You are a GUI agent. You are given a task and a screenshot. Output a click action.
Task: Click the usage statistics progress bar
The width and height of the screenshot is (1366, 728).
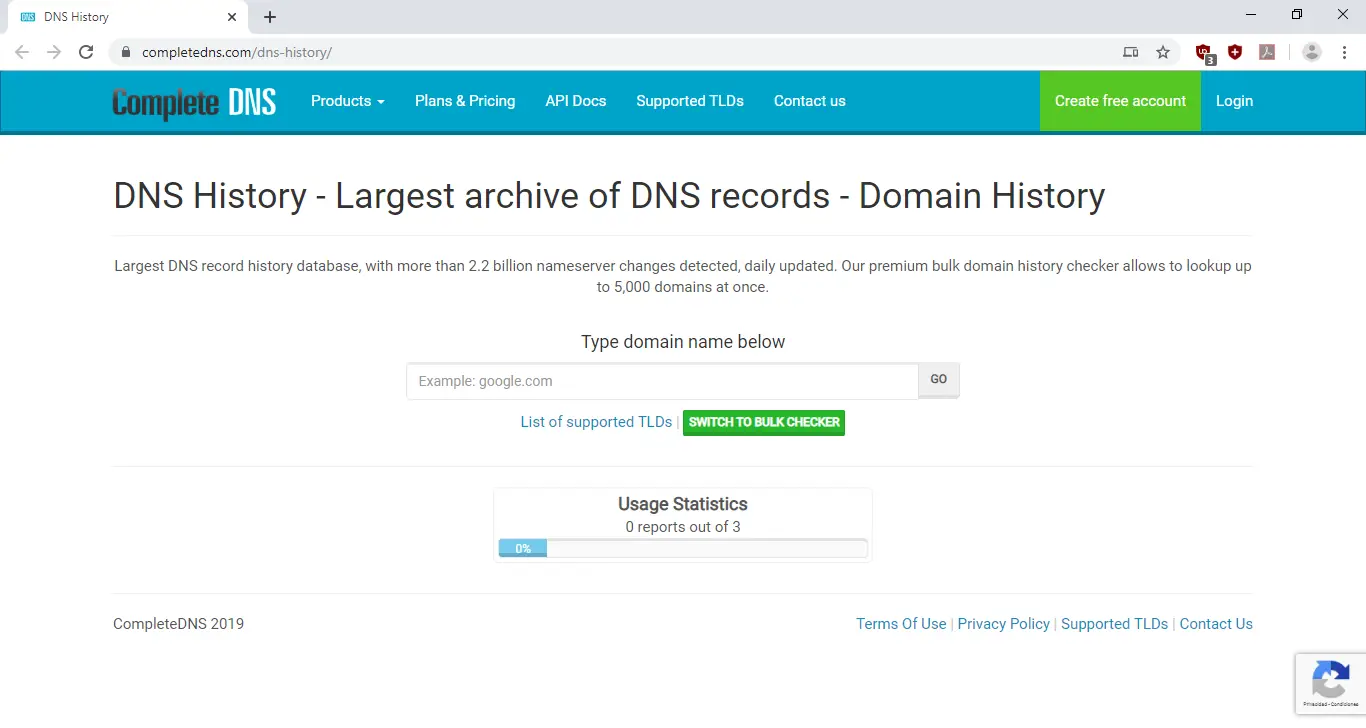pos(683,548)
